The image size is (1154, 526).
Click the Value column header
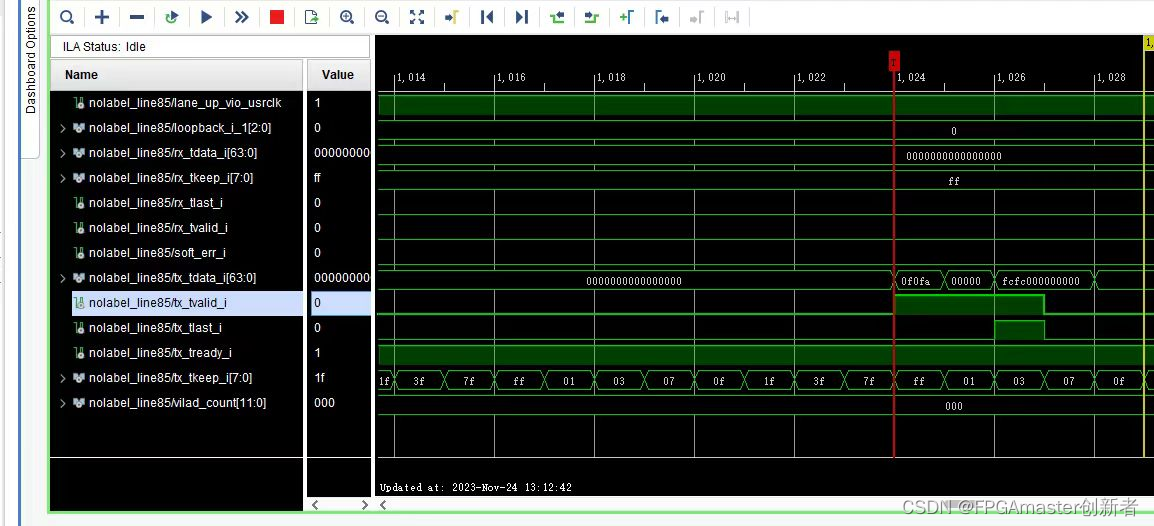pos(339,75)
